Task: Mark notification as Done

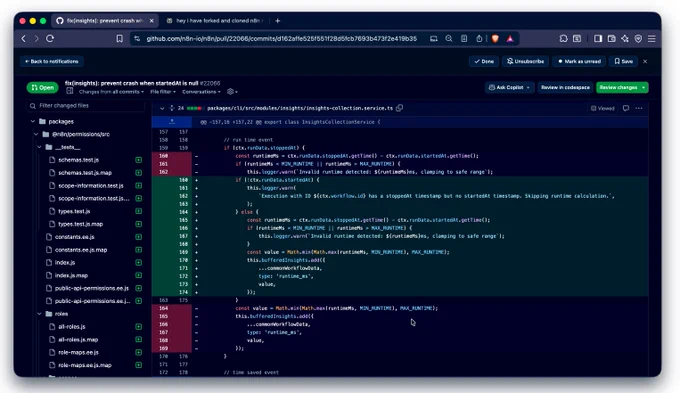Action: tap(484, 61)
